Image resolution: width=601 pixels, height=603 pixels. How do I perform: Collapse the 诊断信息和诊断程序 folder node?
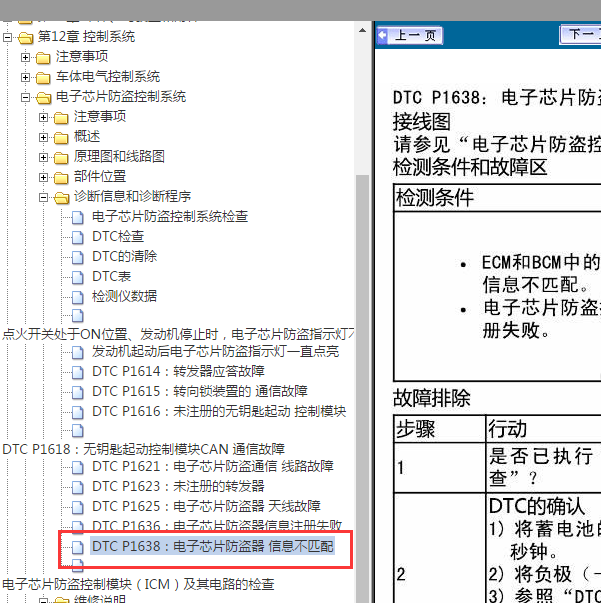(x=43, y=197)
